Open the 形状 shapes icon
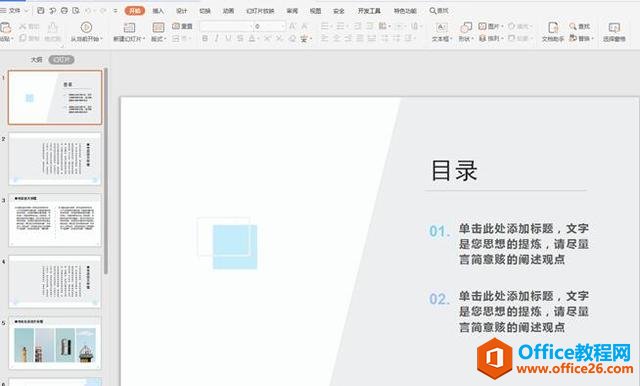This screenshot has height=386, width=640. point(466,28)
